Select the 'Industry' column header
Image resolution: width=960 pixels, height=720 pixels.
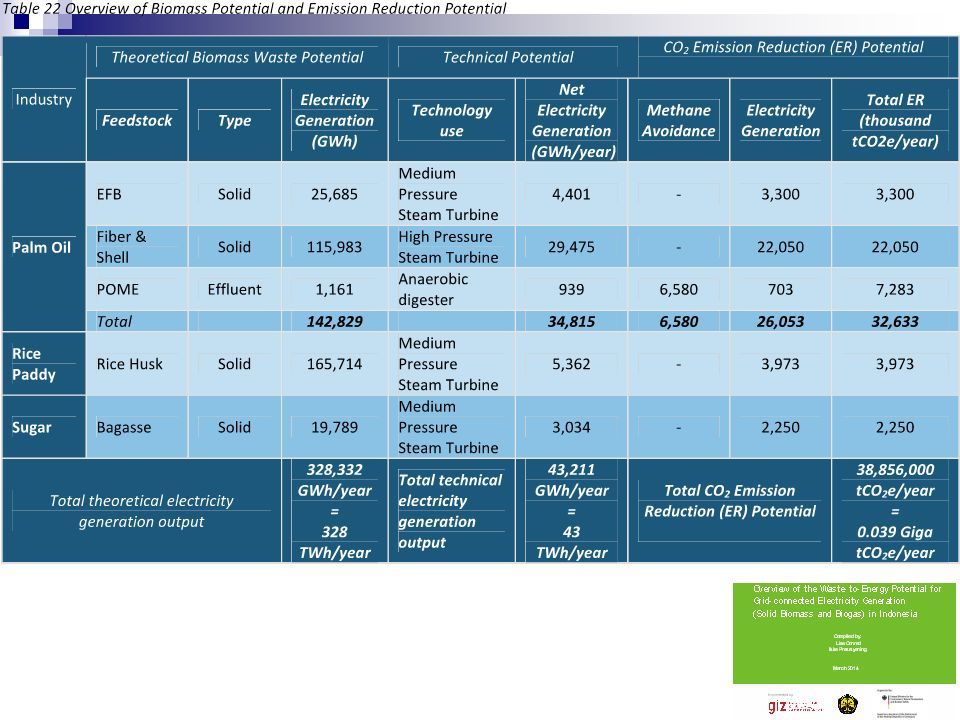click(43, 99)
